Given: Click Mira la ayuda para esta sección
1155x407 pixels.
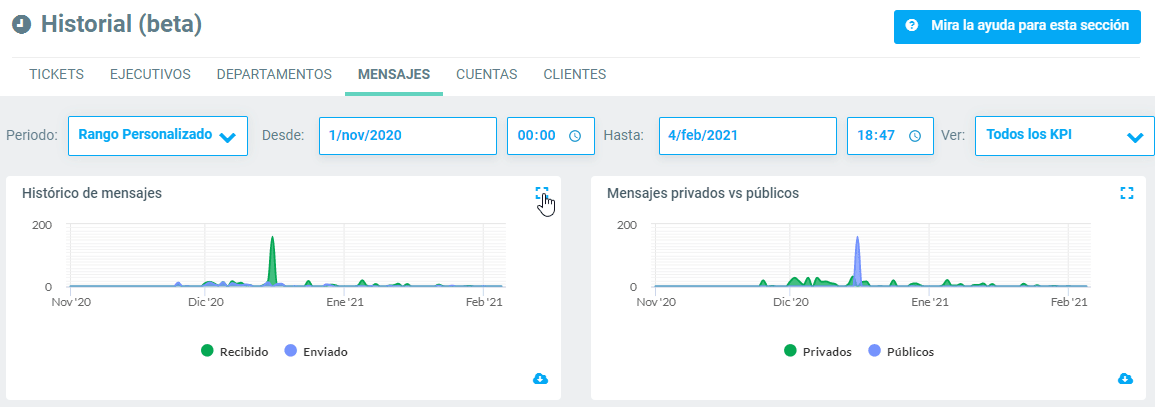Looking at the screenshot, I should click(x=1017, y=26).
